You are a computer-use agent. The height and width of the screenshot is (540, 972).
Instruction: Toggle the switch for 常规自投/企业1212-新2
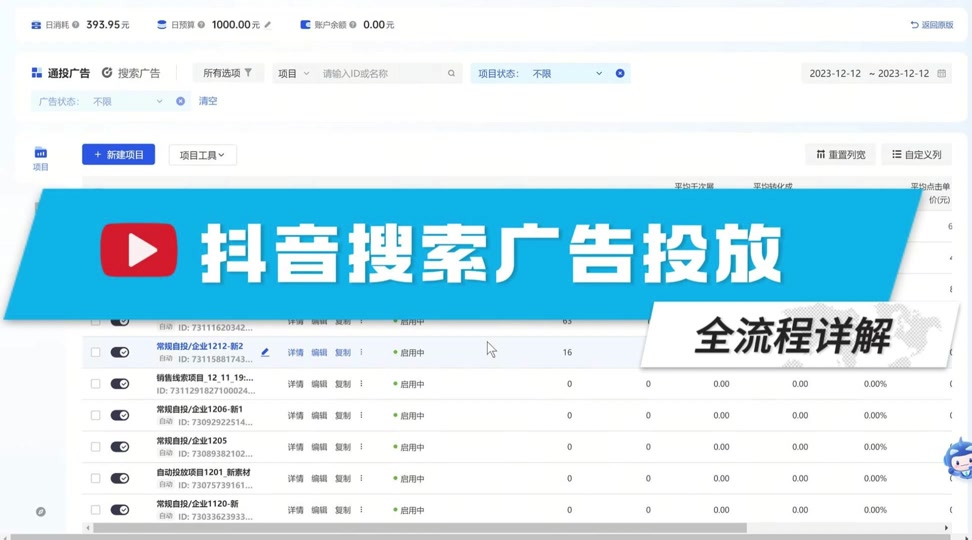[120, 352]
